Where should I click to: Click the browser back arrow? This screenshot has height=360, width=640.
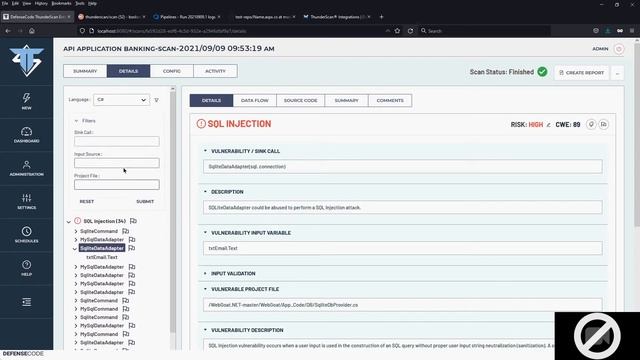pos(8,31)
